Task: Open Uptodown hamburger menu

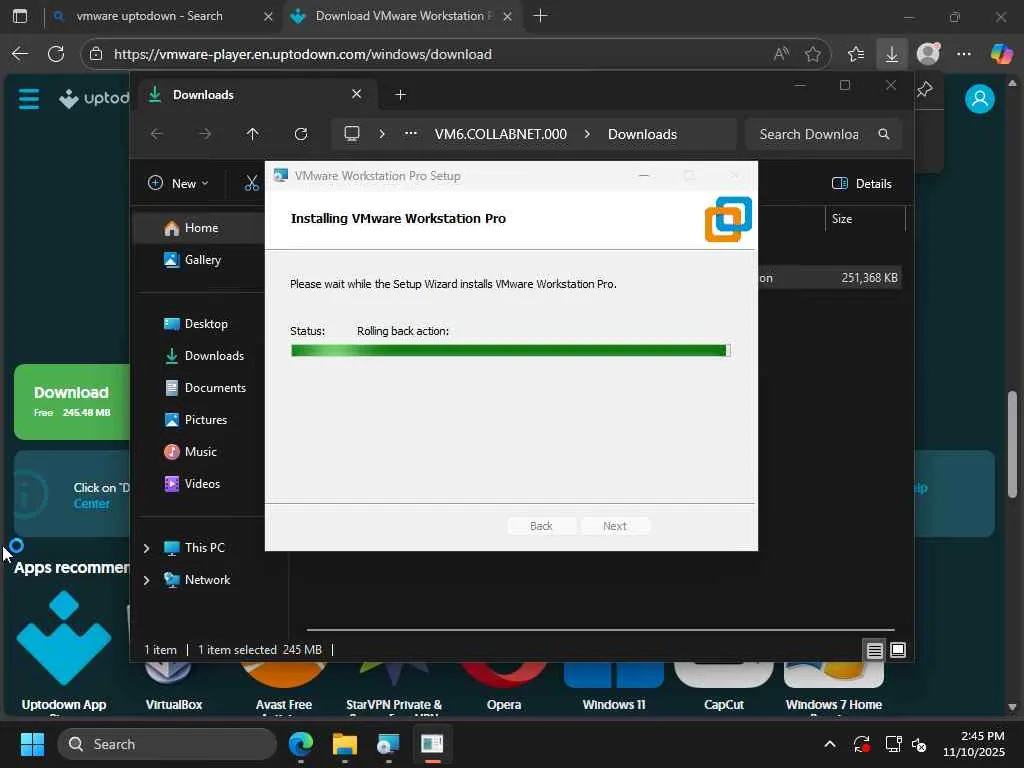Action: pyautogui.click(x=29, y=99)
